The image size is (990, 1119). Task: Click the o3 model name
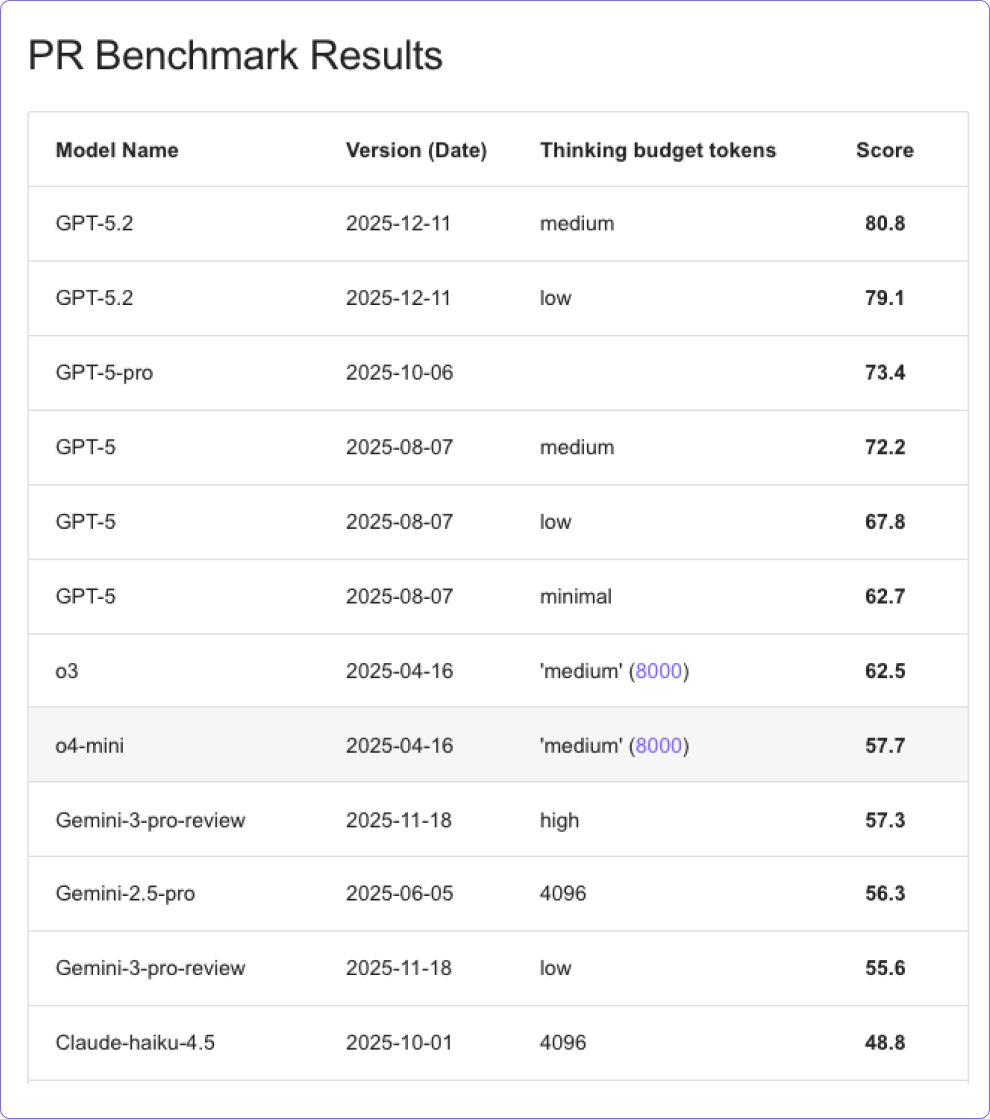pos(67,671)
